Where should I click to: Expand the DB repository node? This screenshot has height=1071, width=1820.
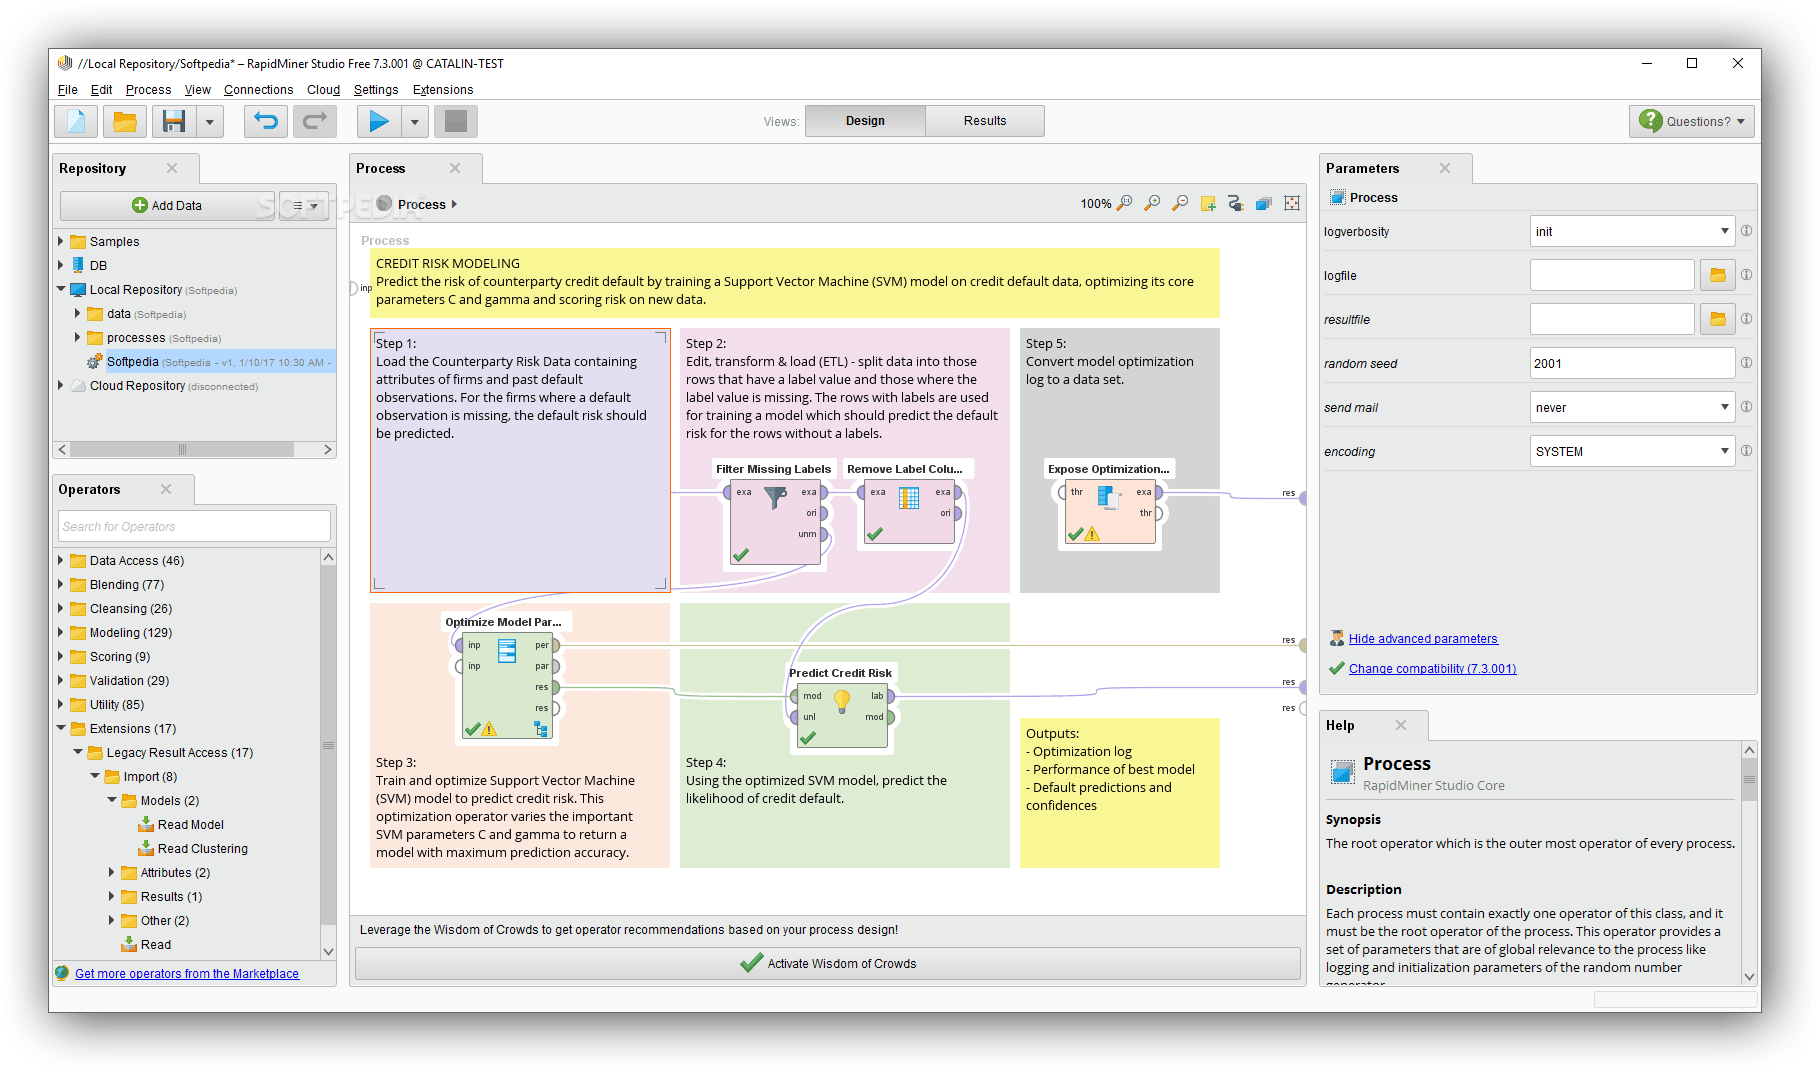pyautogui.click(x=61, y=265)
